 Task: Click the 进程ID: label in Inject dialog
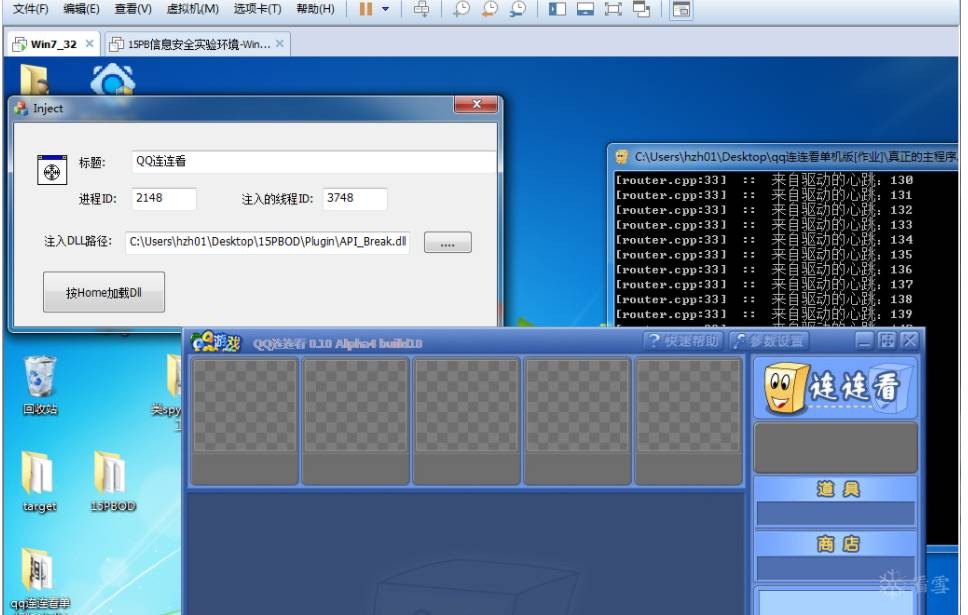[x=98, y=199]
